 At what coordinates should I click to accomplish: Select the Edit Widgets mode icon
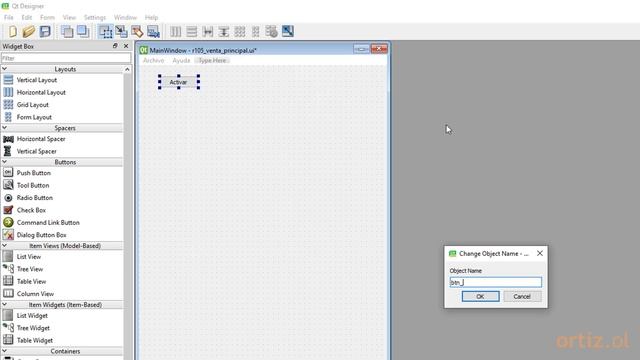pos(105,31)
